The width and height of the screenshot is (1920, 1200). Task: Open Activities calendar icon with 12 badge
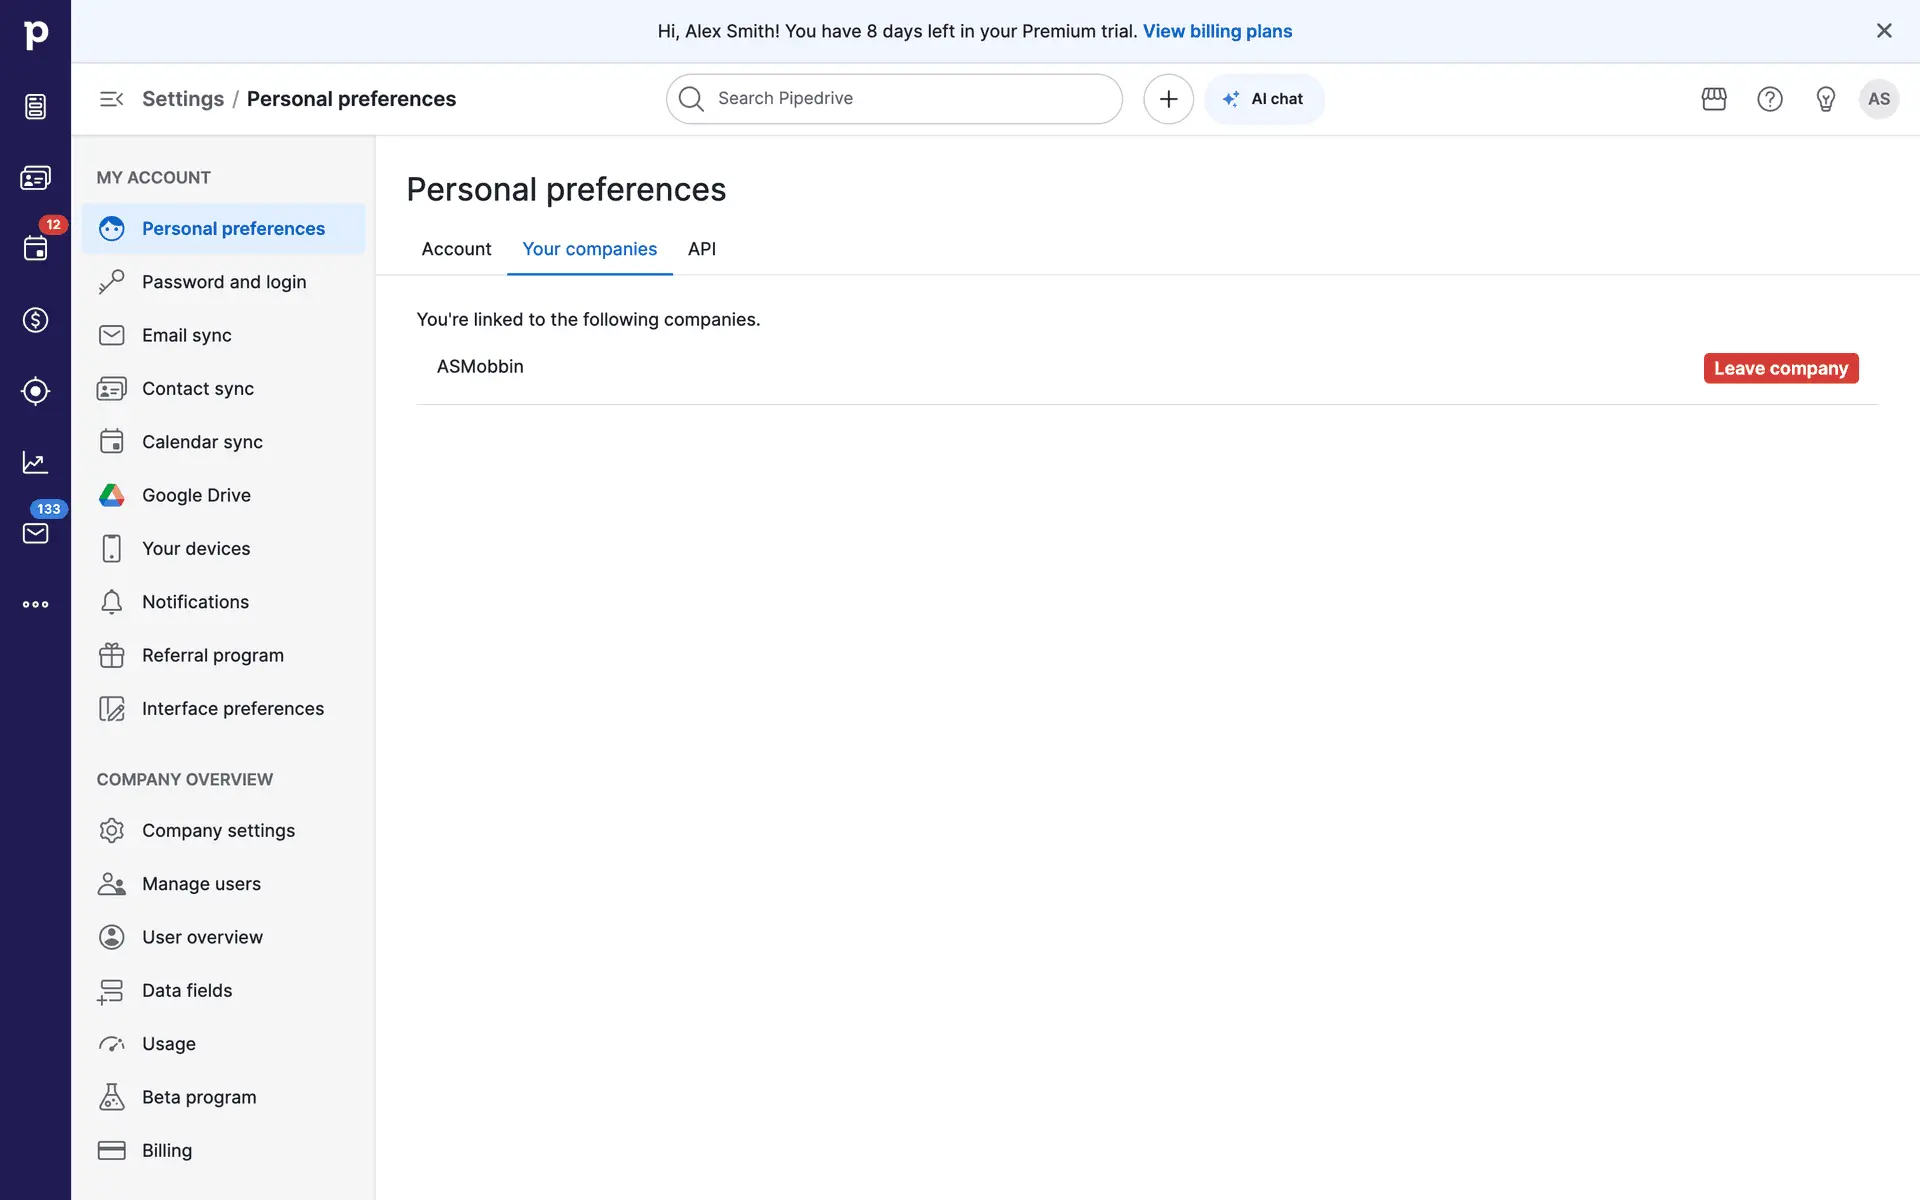coord(35,248)
